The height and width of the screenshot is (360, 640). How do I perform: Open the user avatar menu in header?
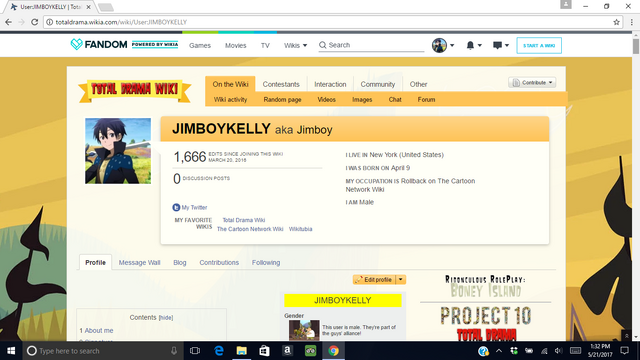(x=443, y=45)
